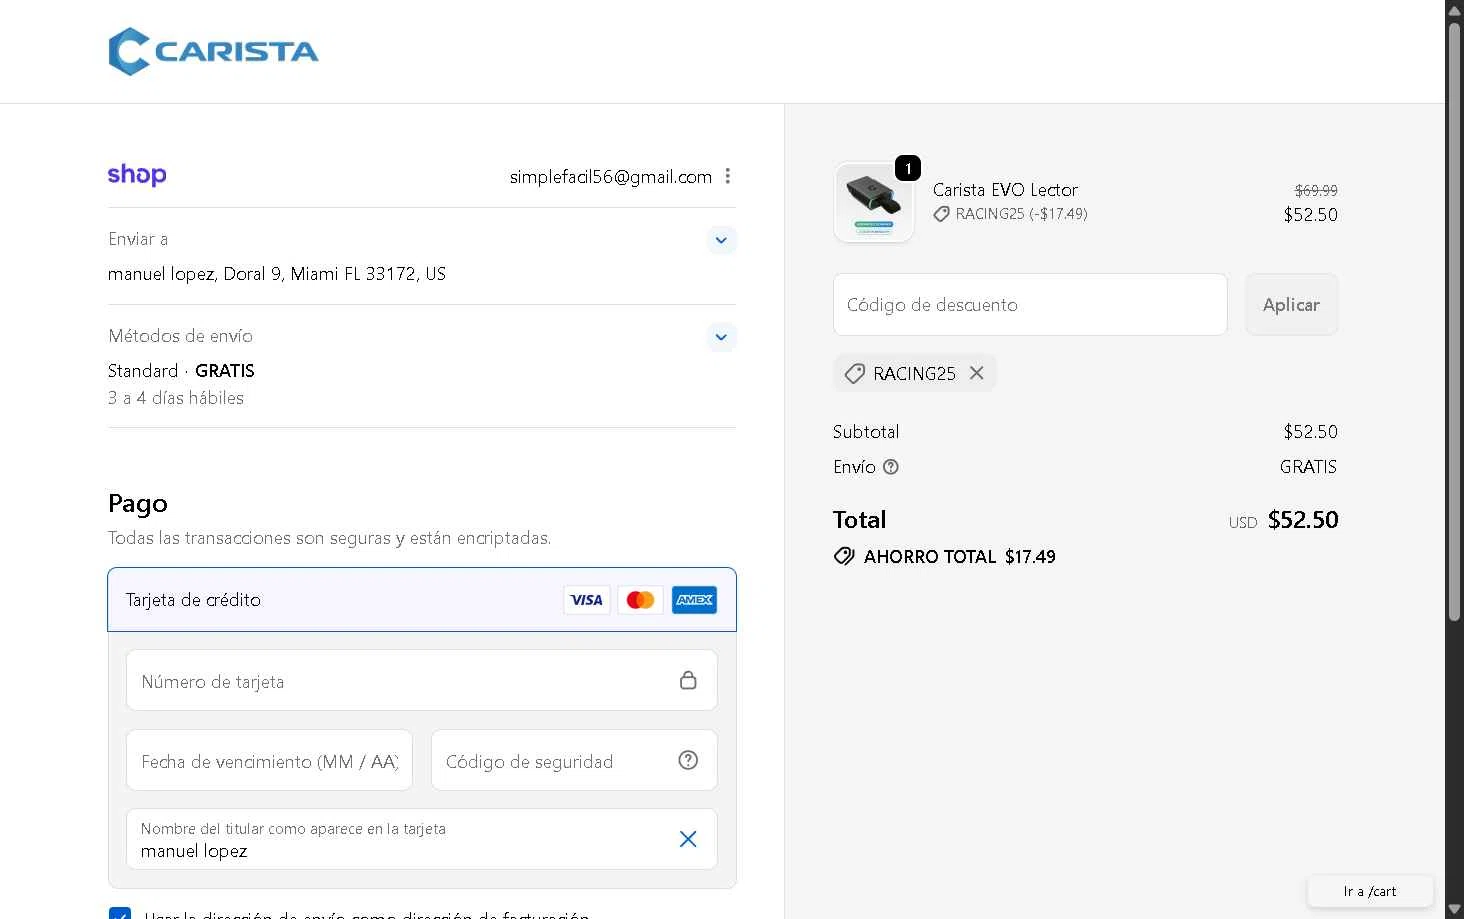
Task: Click the lock icon in card number field
Action: click(688, 680)
